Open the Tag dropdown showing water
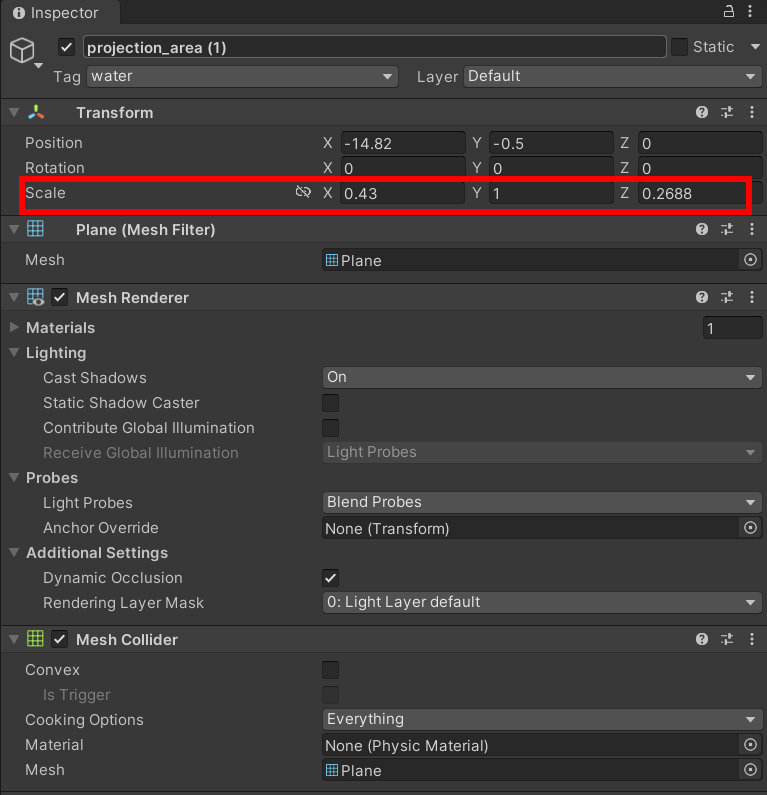The width and height of the screenshot is (767, 795). (x=242, y=77)
